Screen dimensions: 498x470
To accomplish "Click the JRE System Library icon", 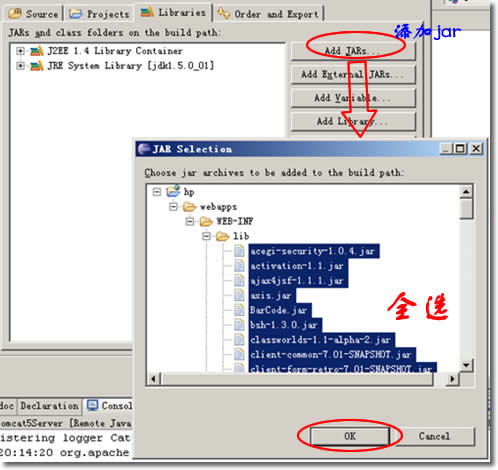I will pos(37,66).
